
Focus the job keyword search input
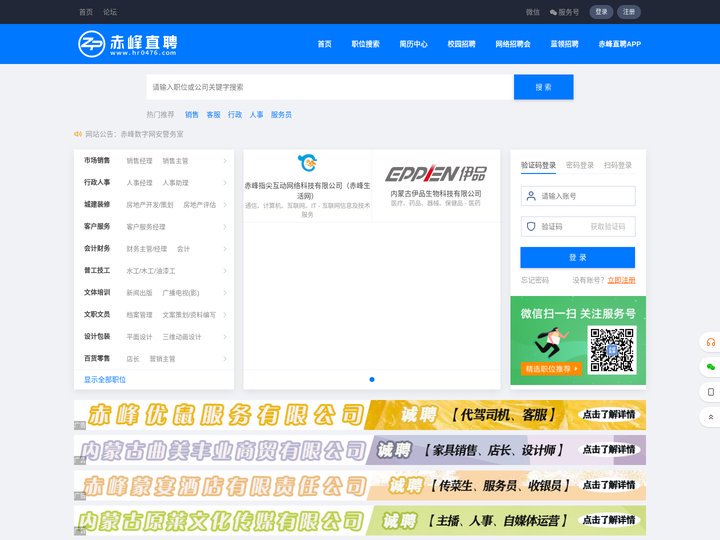(x=330, y=87)
